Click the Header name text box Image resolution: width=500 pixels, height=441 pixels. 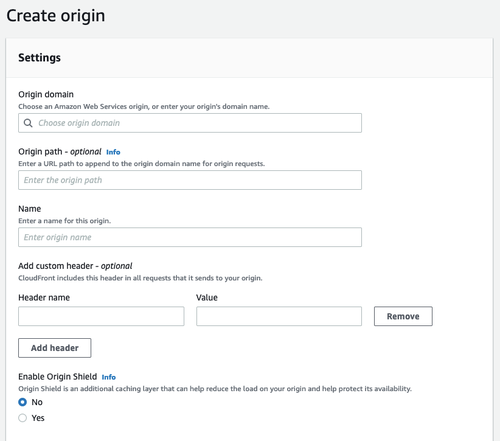click(x=101, y=316)
